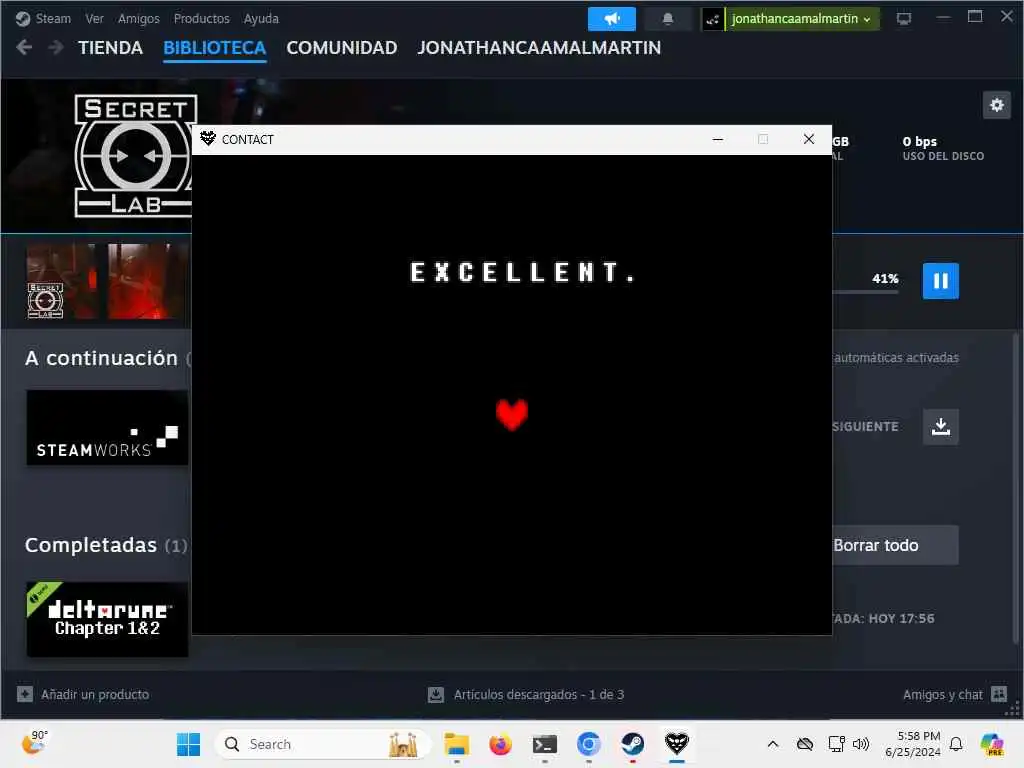Image resolution: width=1024 pixels, height=768 pixels.
Task: Expand the jonathancaamalmartin account dropdown
Action: coord(802,19)
